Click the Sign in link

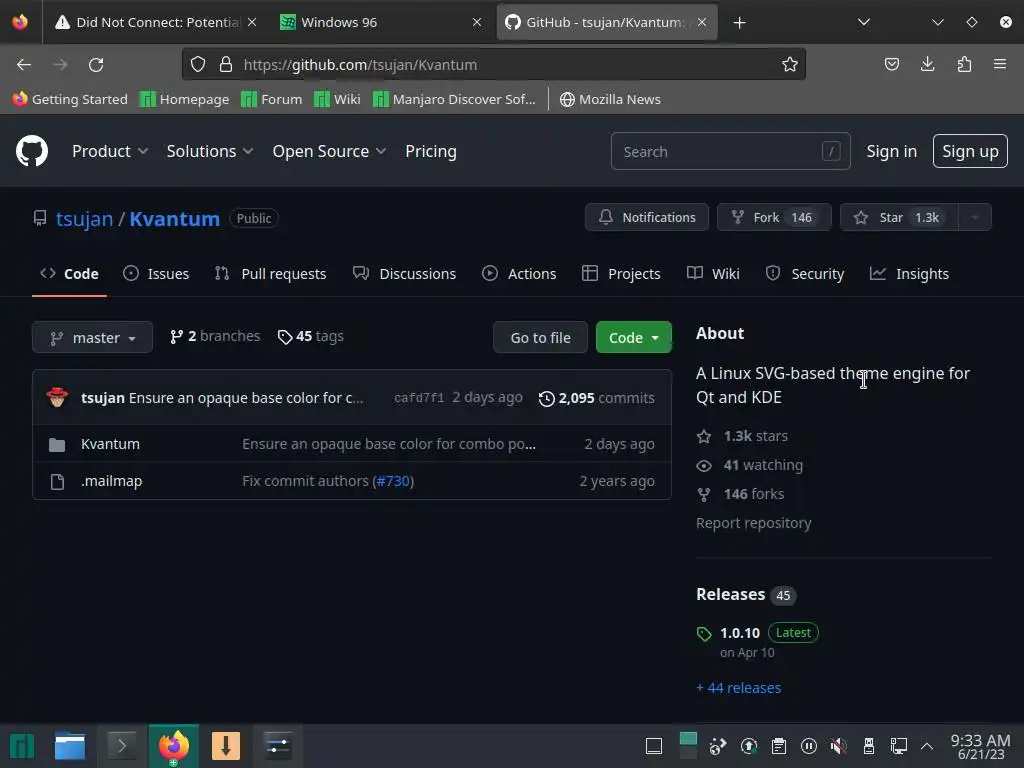(891, 152)
